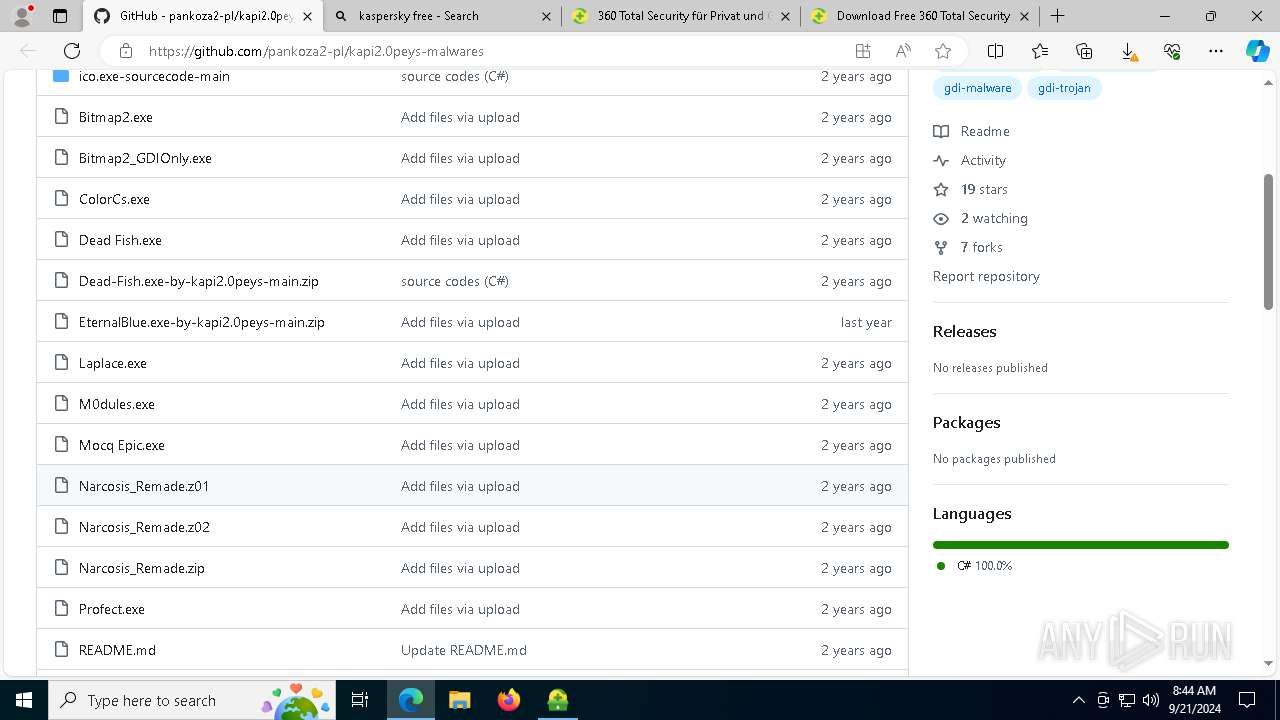Click the Readme book icon
The image size is (1280, 720).
click(941, 131)
